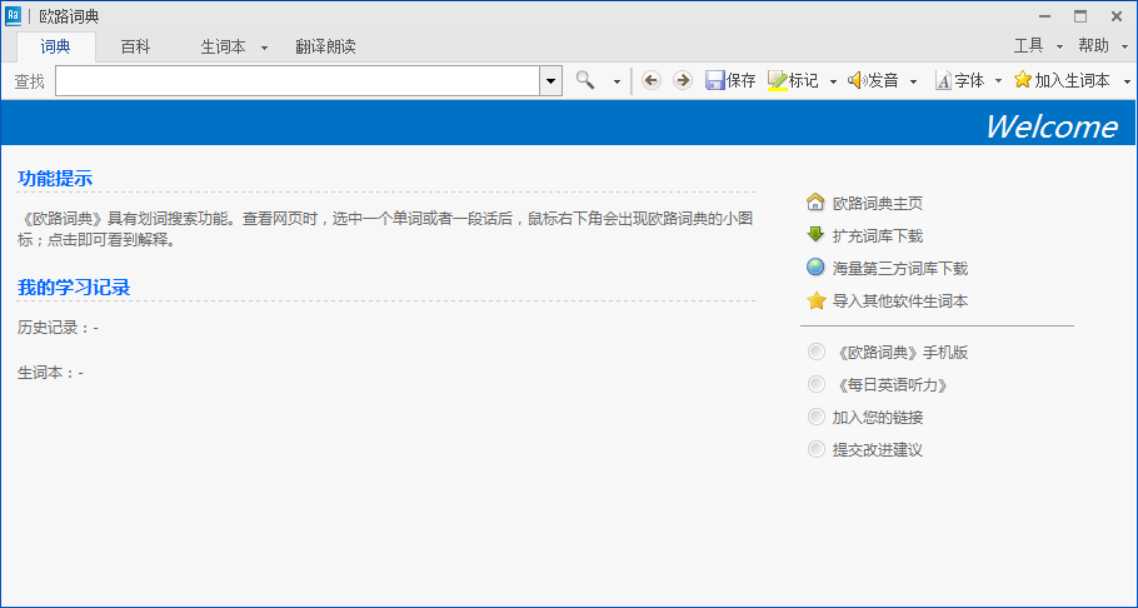The image size is (1138, 608).
Task: Click the 生词本：- record line
Action: pyautogui.click(x=50, y=373)
